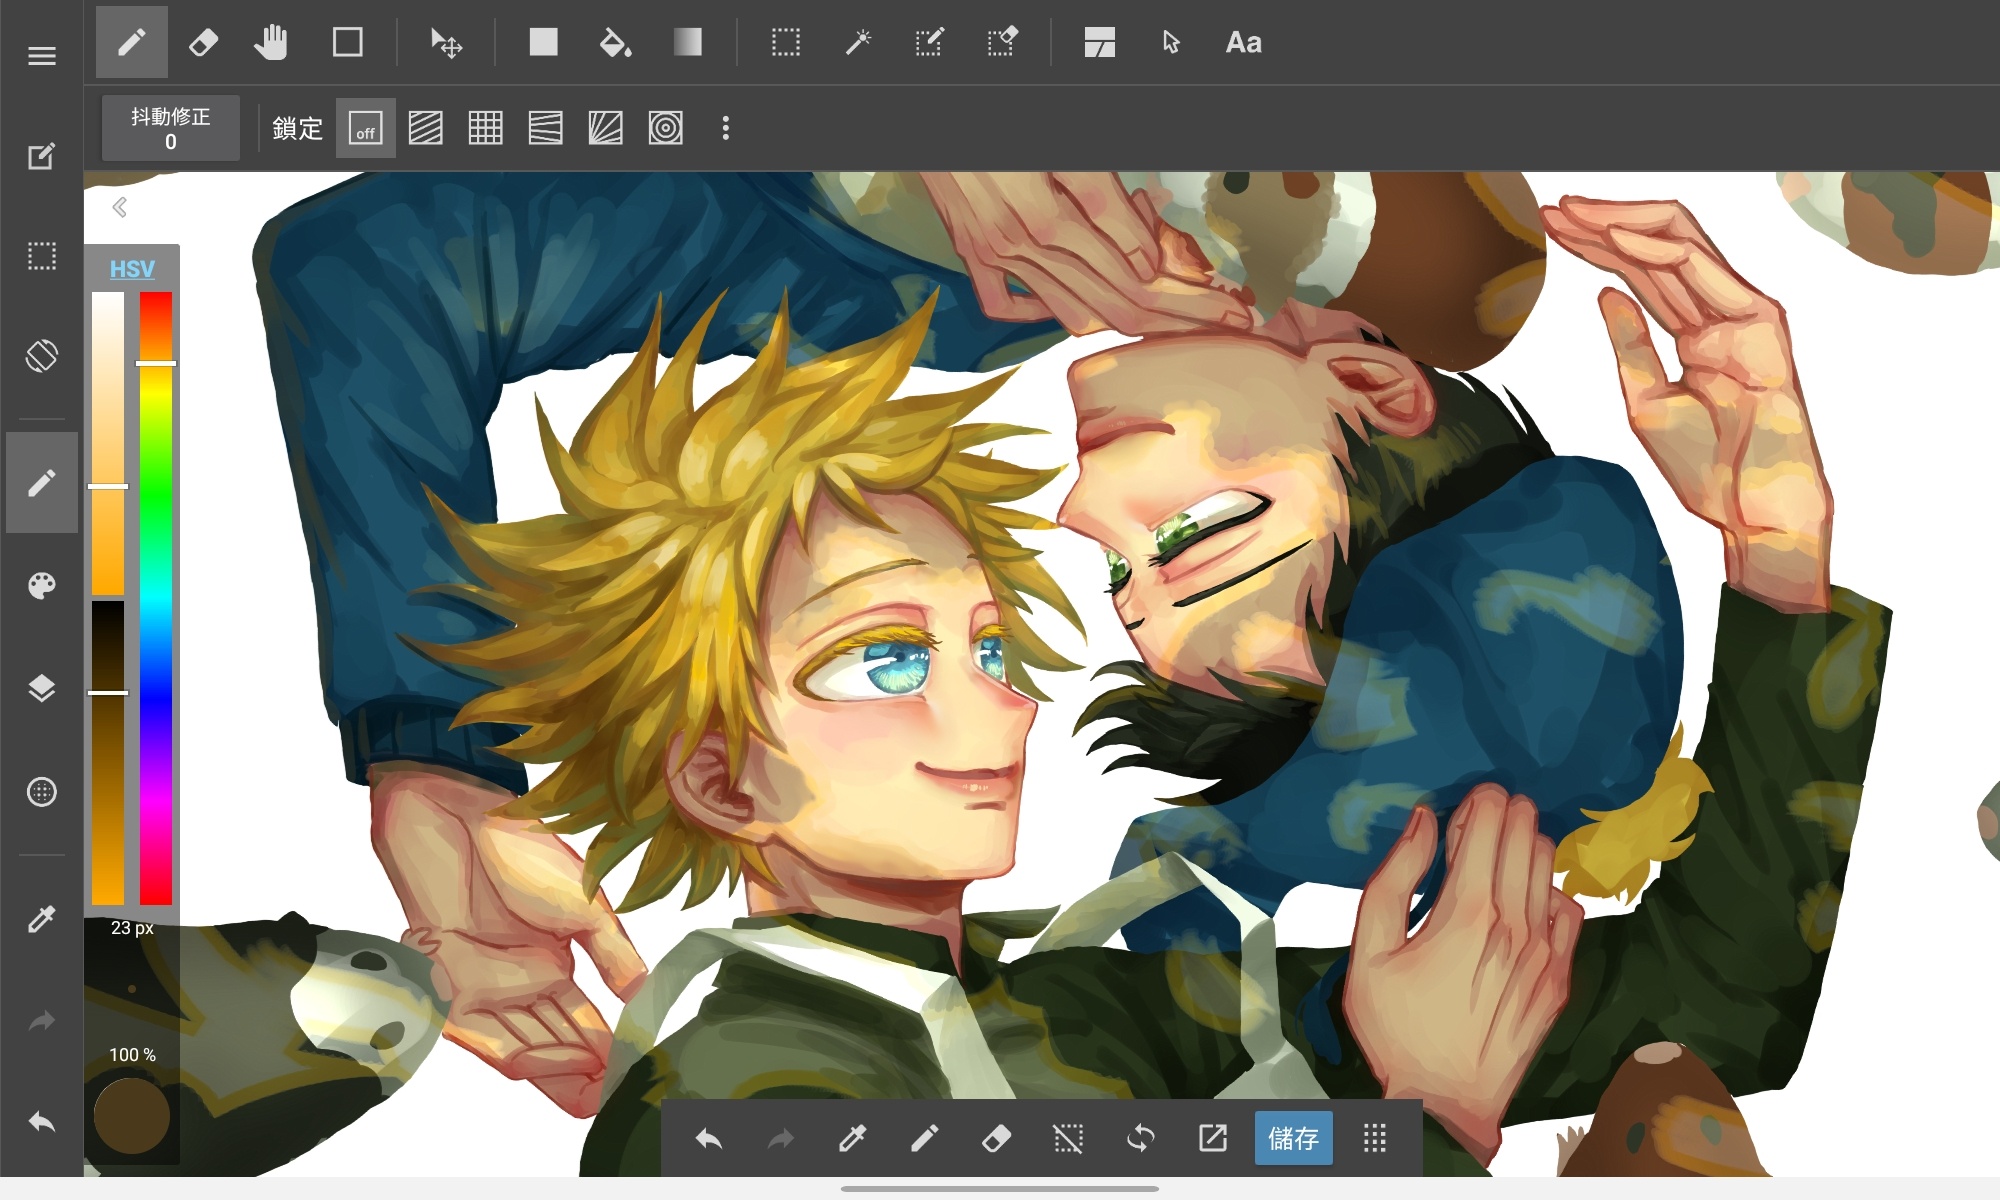Image resolution: width=2000 pixels, height=1200 pixels.
Task: Enable radial lines snap guide
Action: tap(606, 128)
